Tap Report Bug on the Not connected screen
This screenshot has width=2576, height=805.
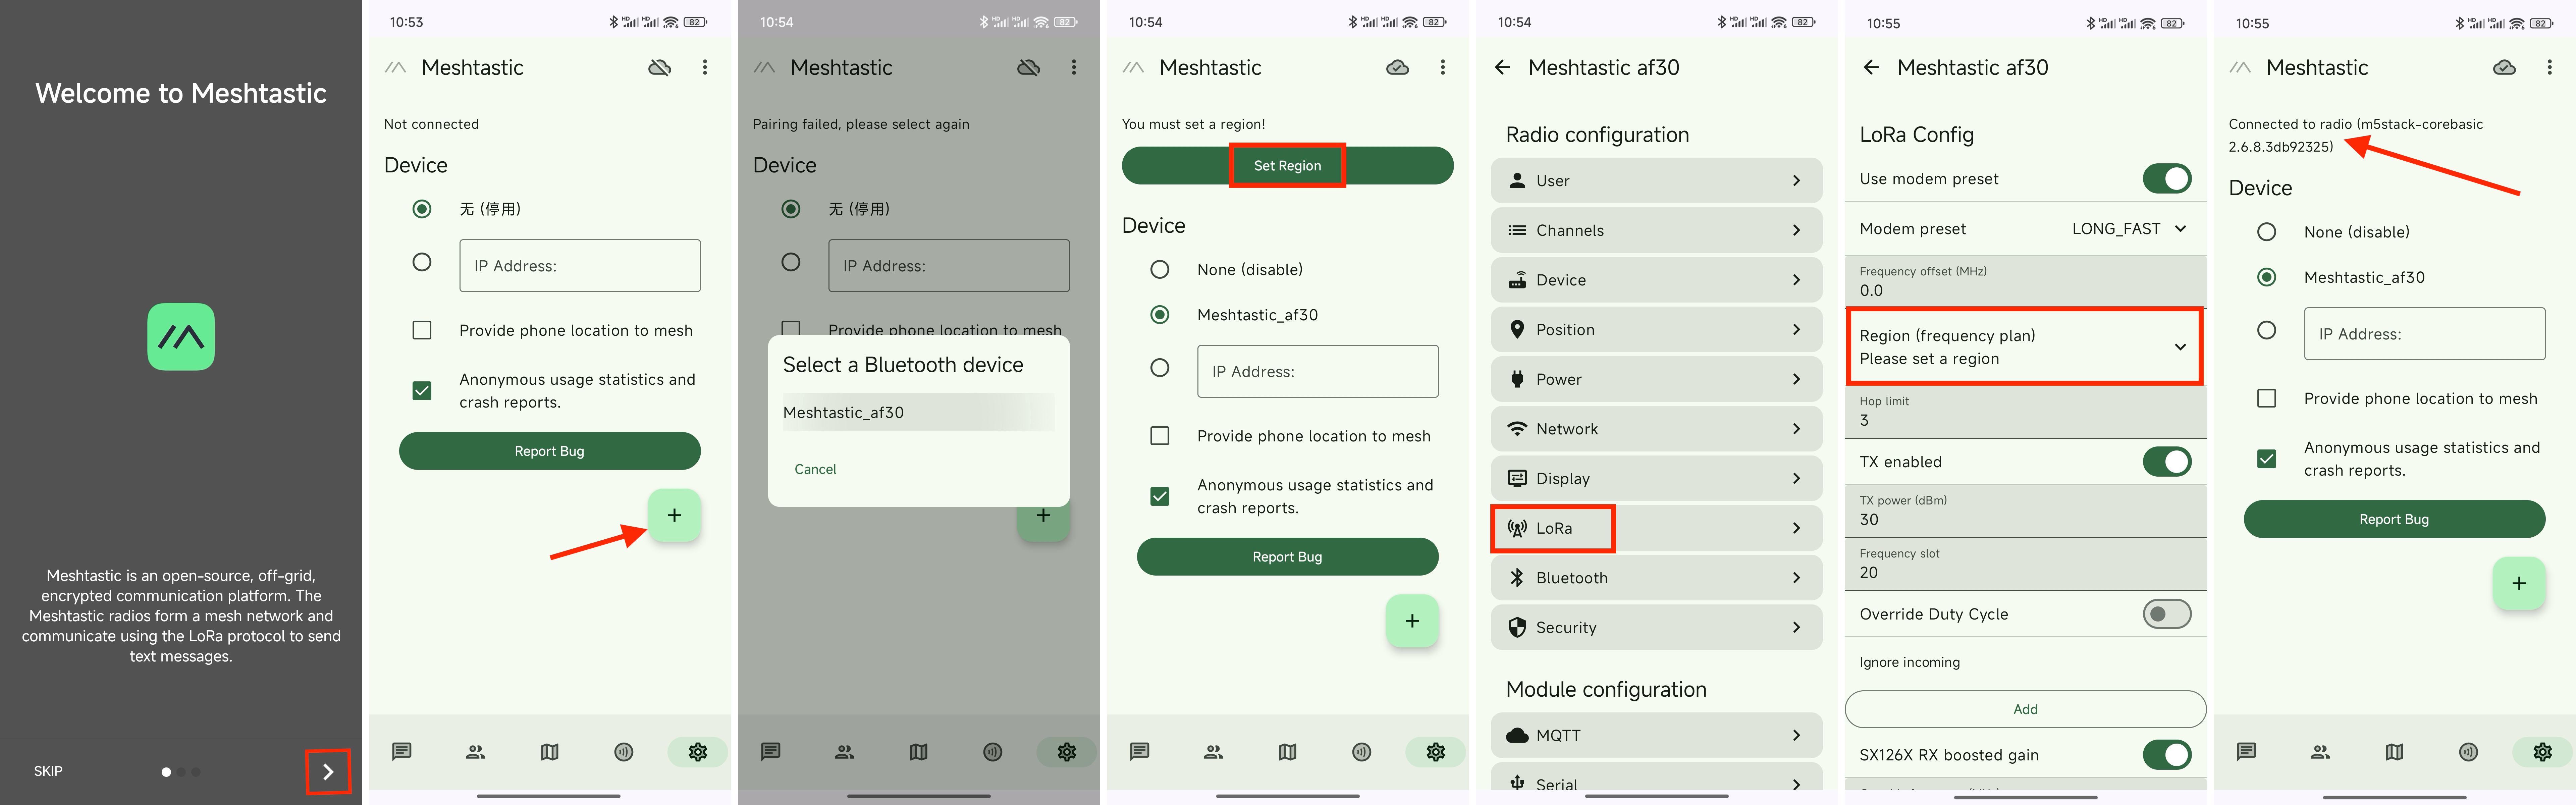pos(549,451)
